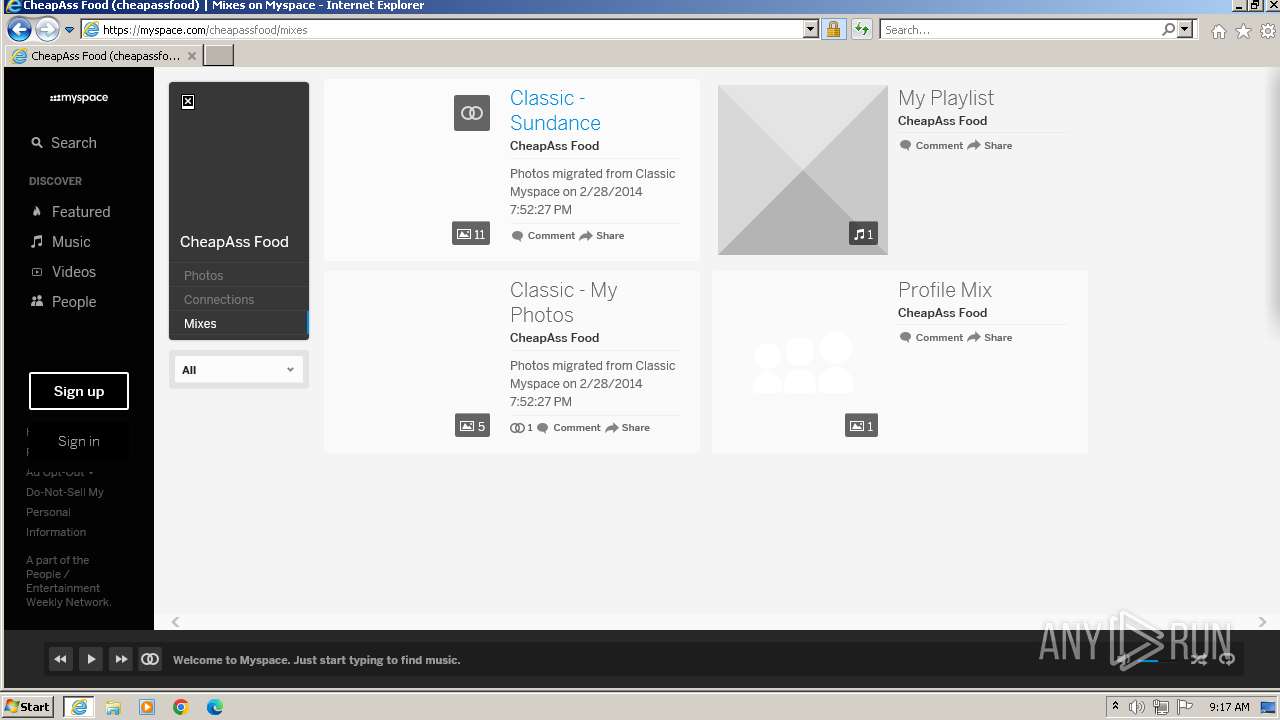This screenshot has height=720, width=1280.
Task: Comment on Profile Mix
Action: coord(931,338)
